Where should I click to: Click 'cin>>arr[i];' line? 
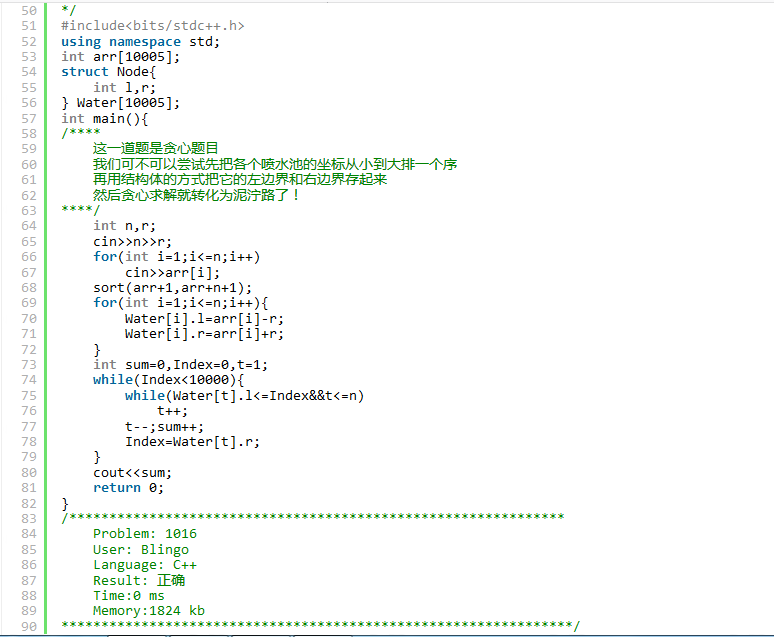[172, 273]
